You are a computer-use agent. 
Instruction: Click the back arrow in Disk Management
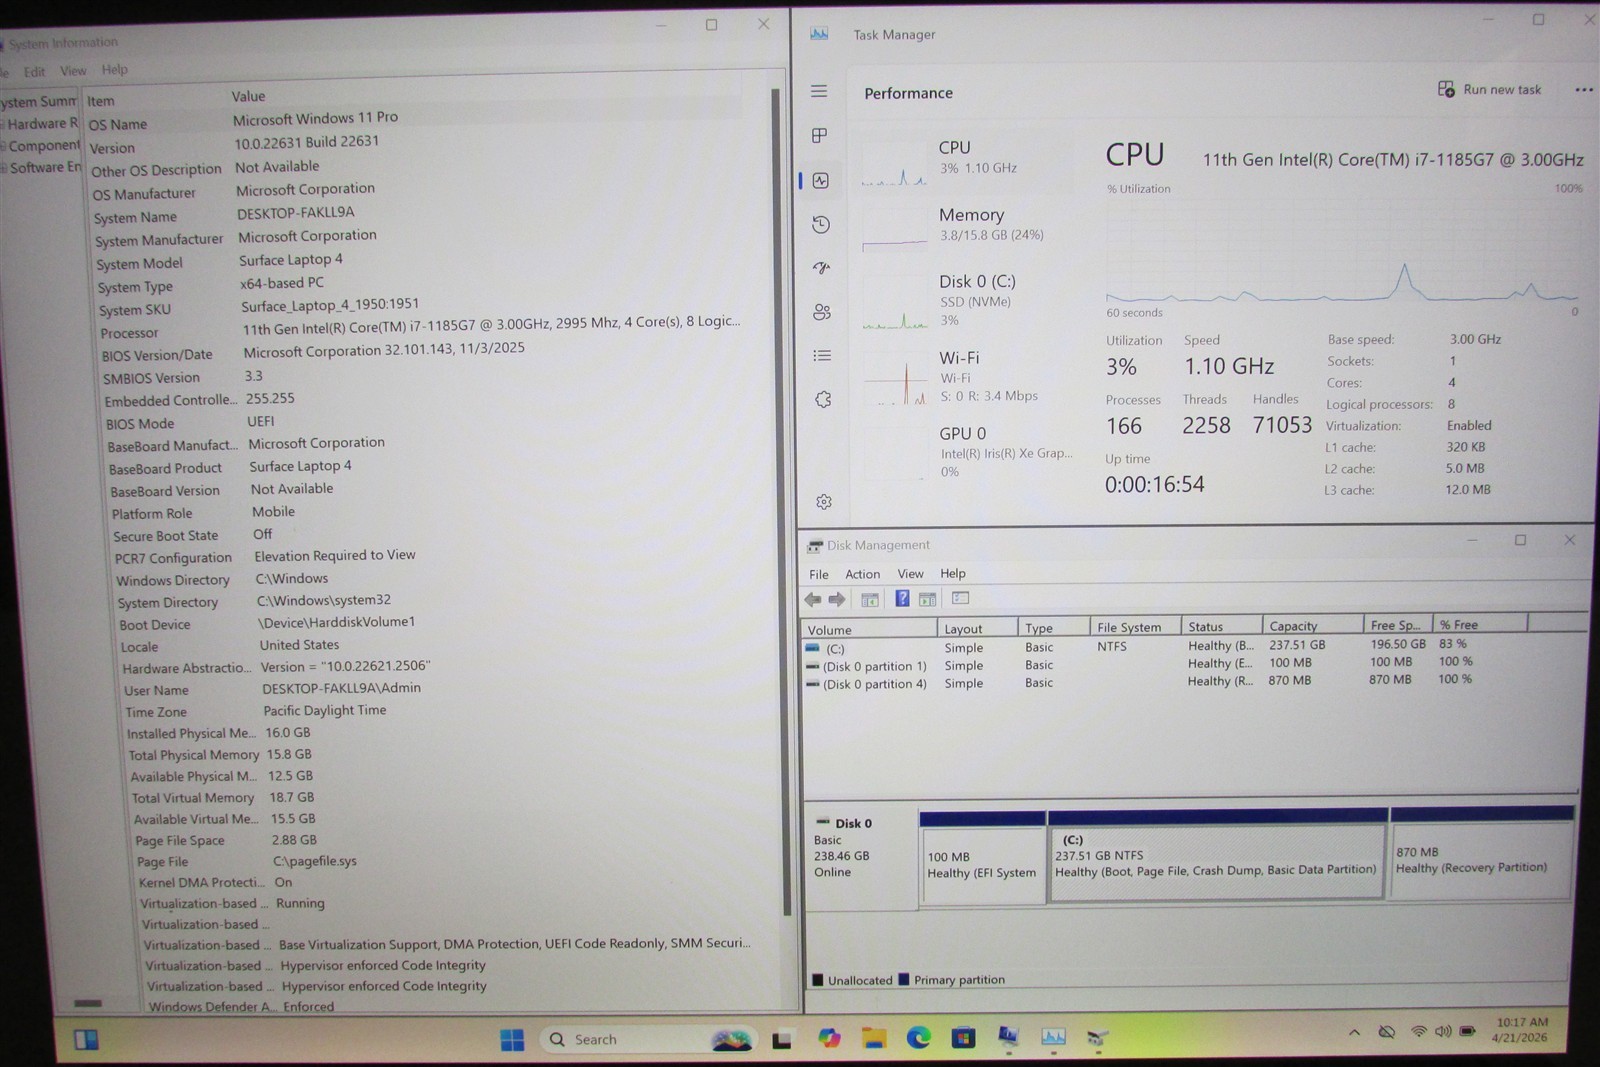point(813,599)
